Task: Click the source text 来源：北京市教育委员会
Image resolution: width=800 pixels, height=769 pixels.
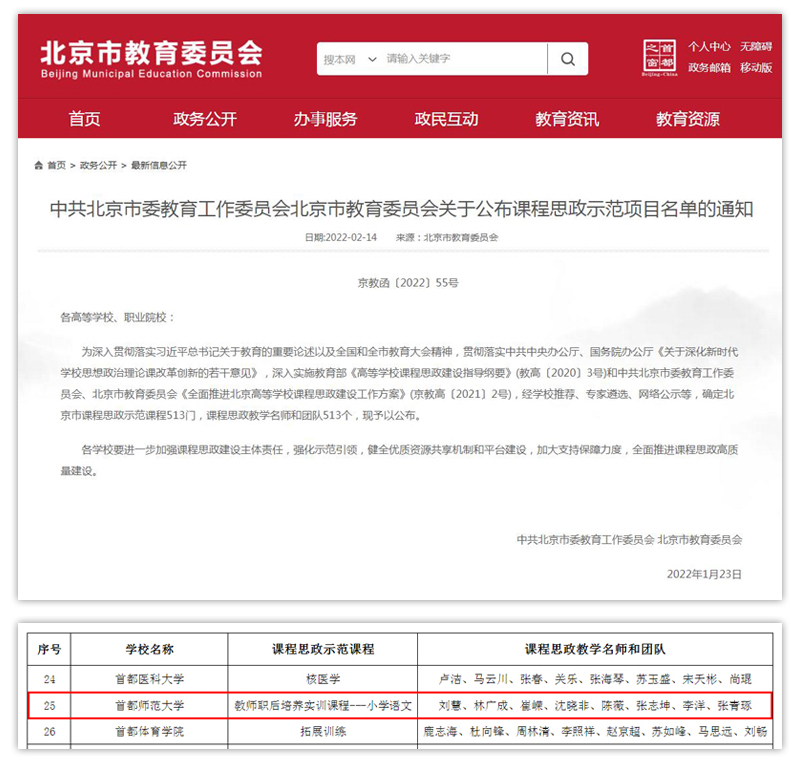Action: pyautogui.click(x=447, y=237)
